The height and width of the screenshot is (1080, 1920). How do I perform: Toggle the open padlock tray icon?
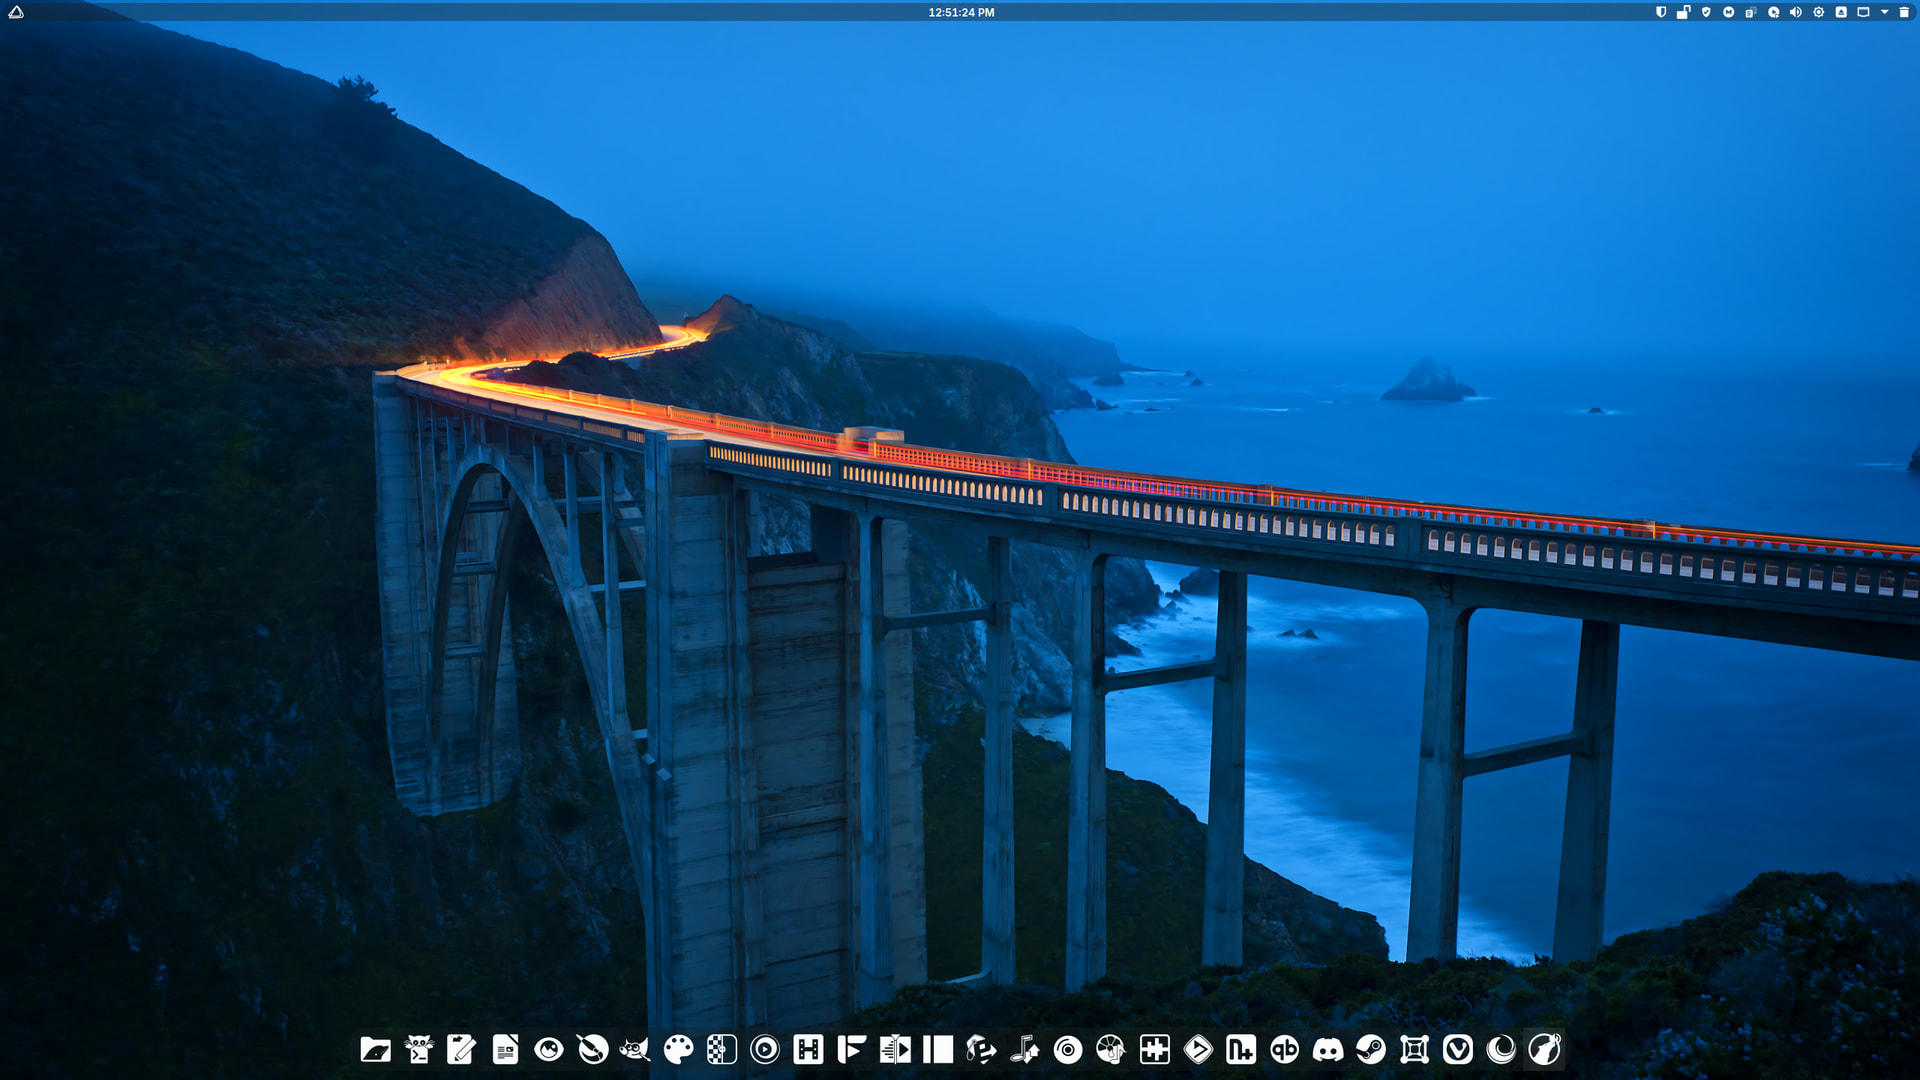click(x=1683, y=12)
